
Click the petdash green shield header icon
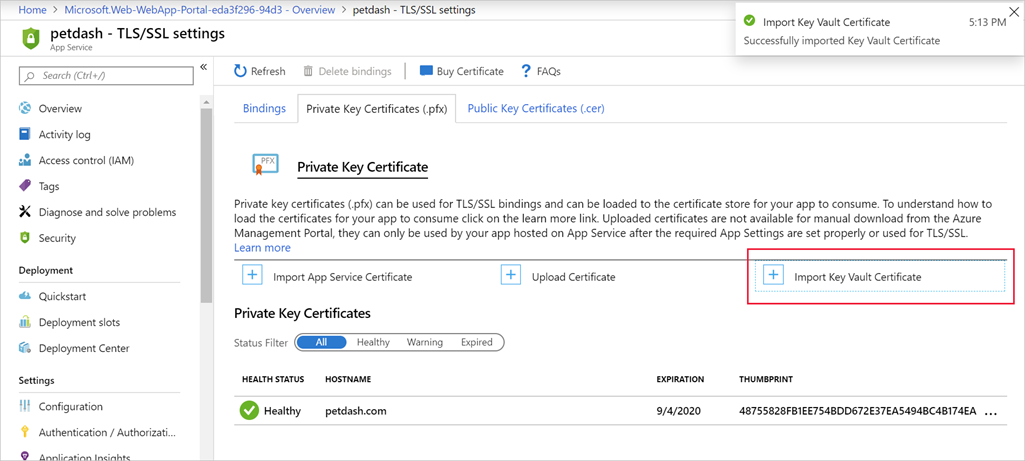31,38
